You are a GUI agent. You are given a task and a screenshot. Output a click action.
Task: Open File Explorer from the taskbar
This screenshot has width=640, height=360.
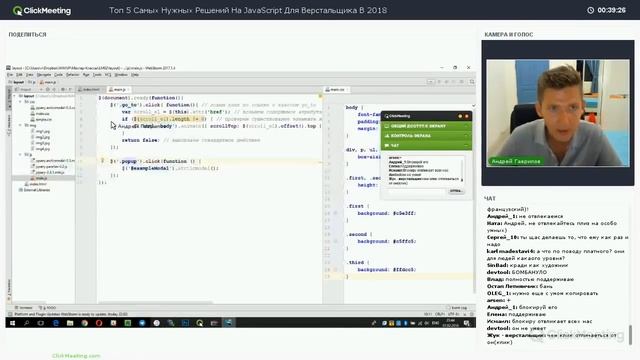[70, 323]
